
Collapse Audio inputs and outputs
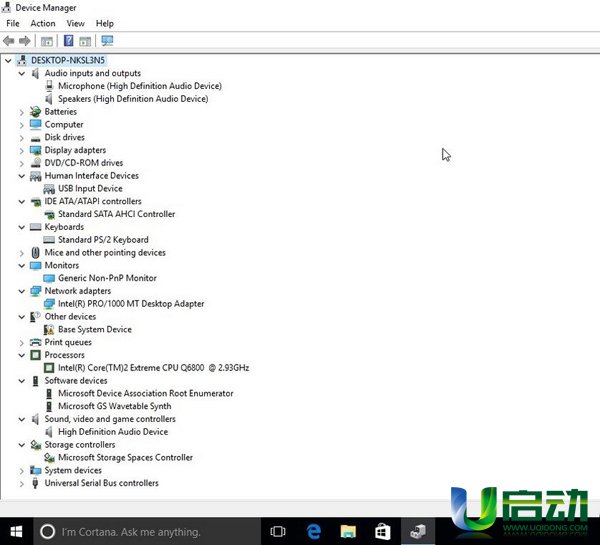pos(22,73)
